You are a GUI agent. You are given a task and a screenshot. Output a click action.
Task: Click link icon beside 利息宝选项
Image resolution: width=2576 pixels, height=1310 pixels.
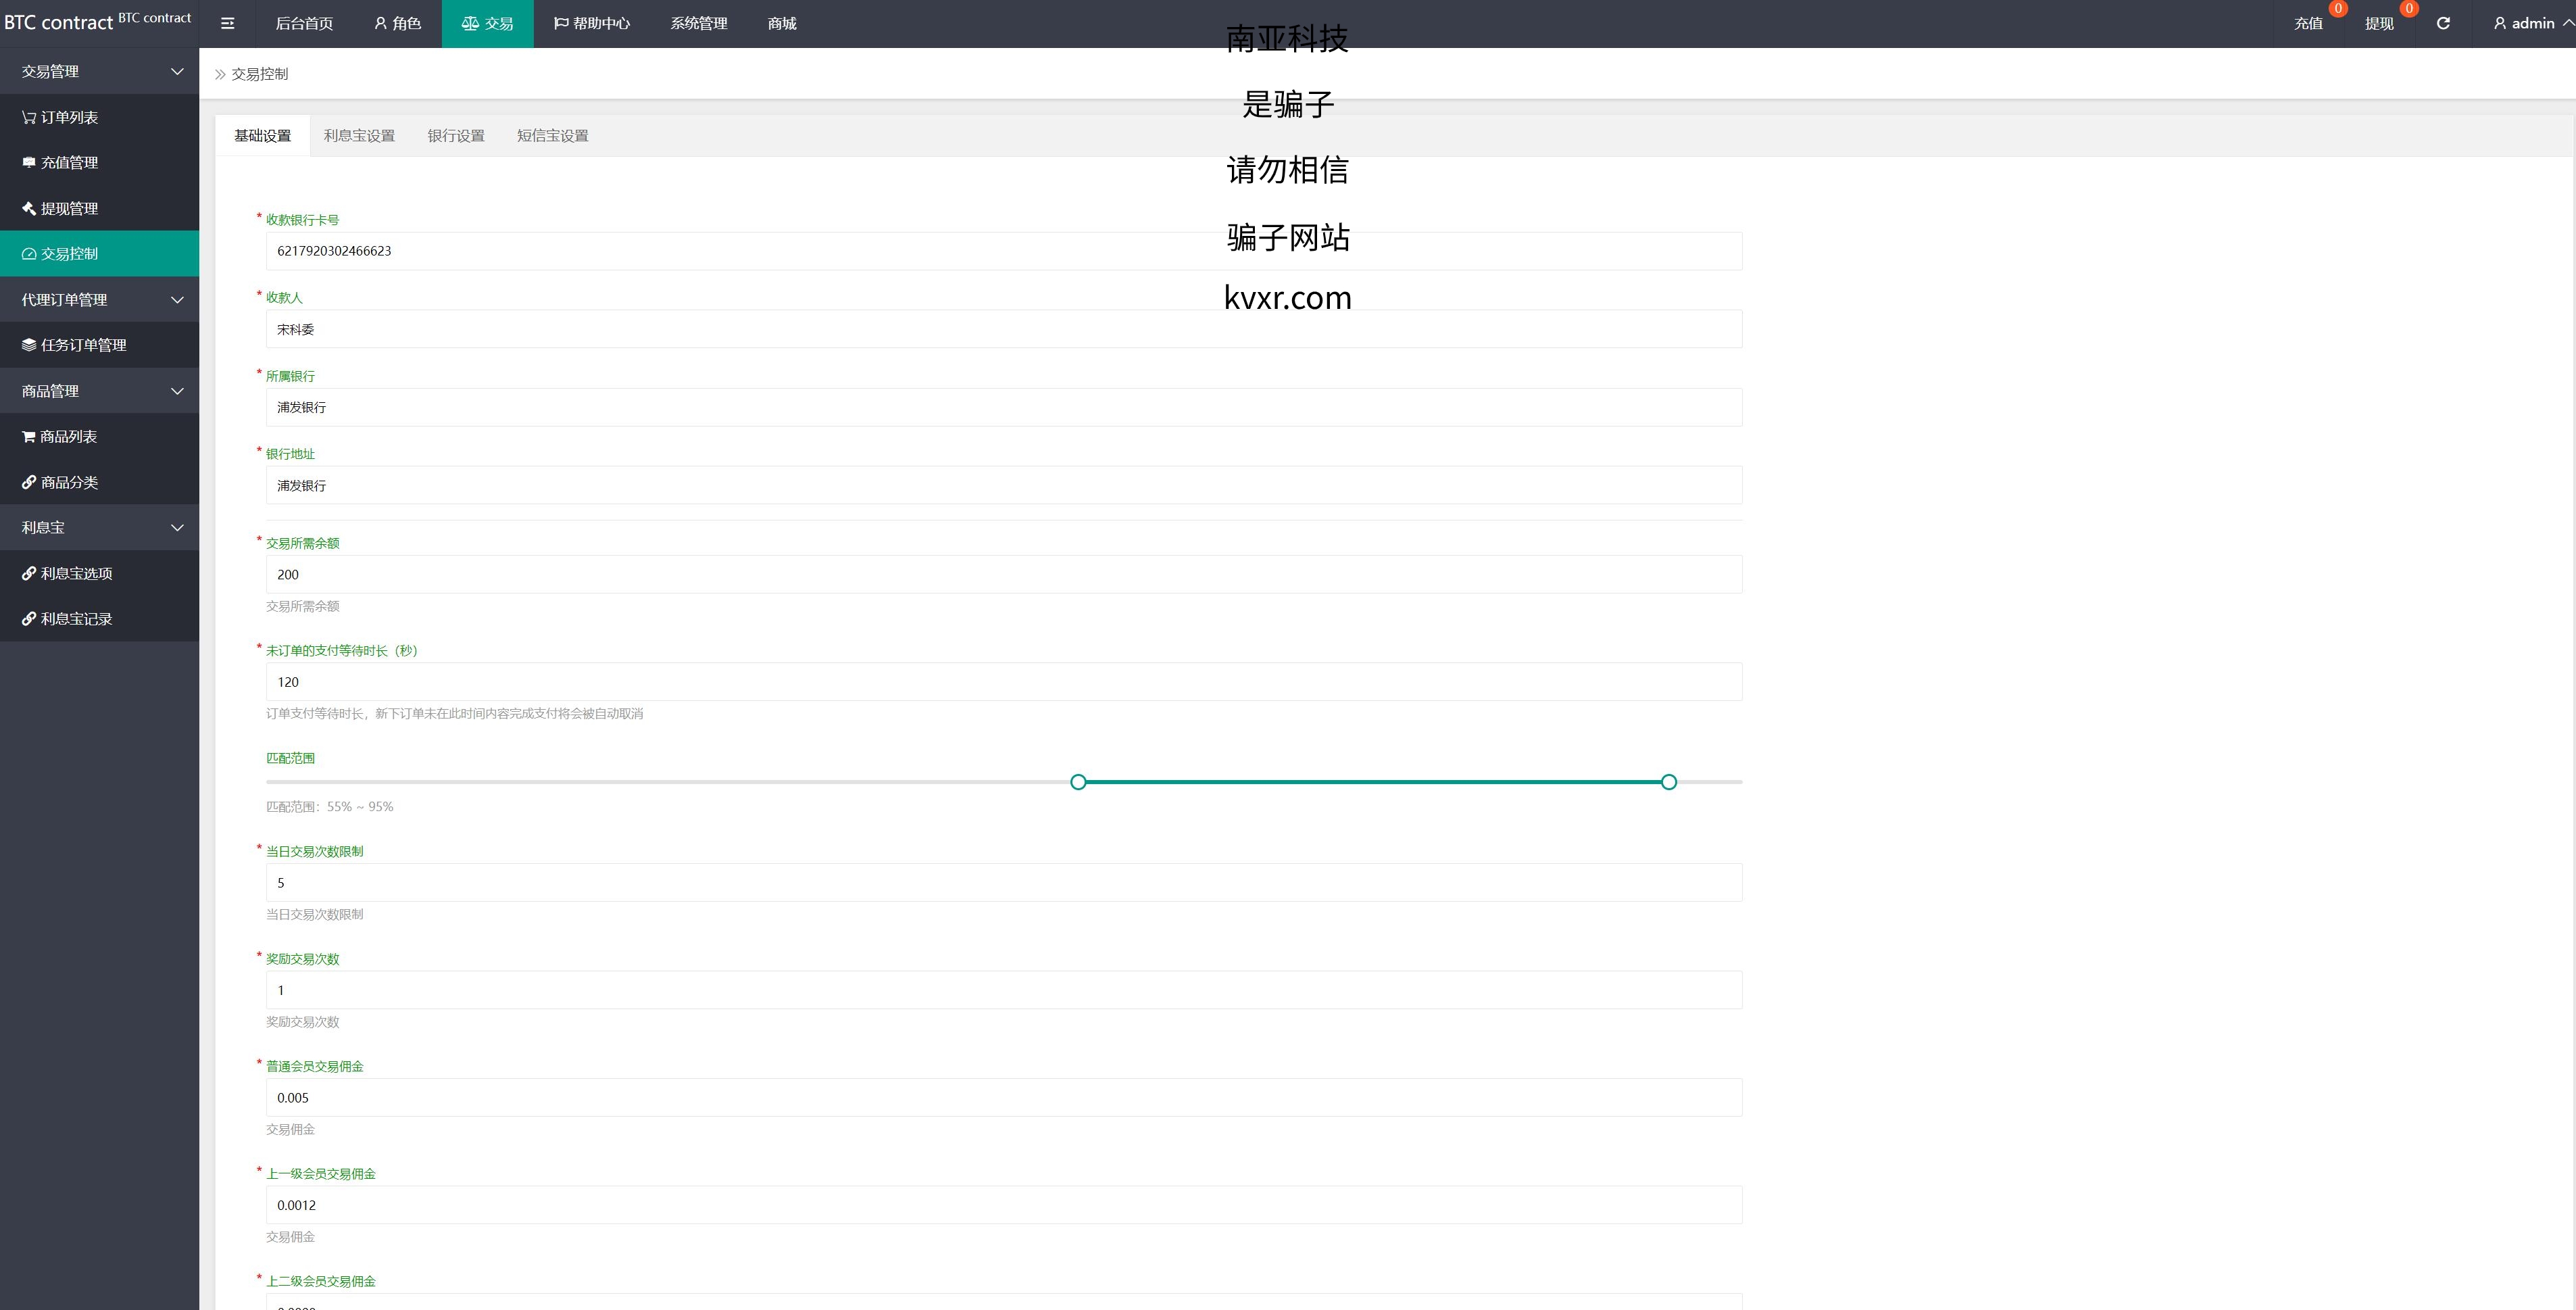pyautogui.click(x=29, y=573)
